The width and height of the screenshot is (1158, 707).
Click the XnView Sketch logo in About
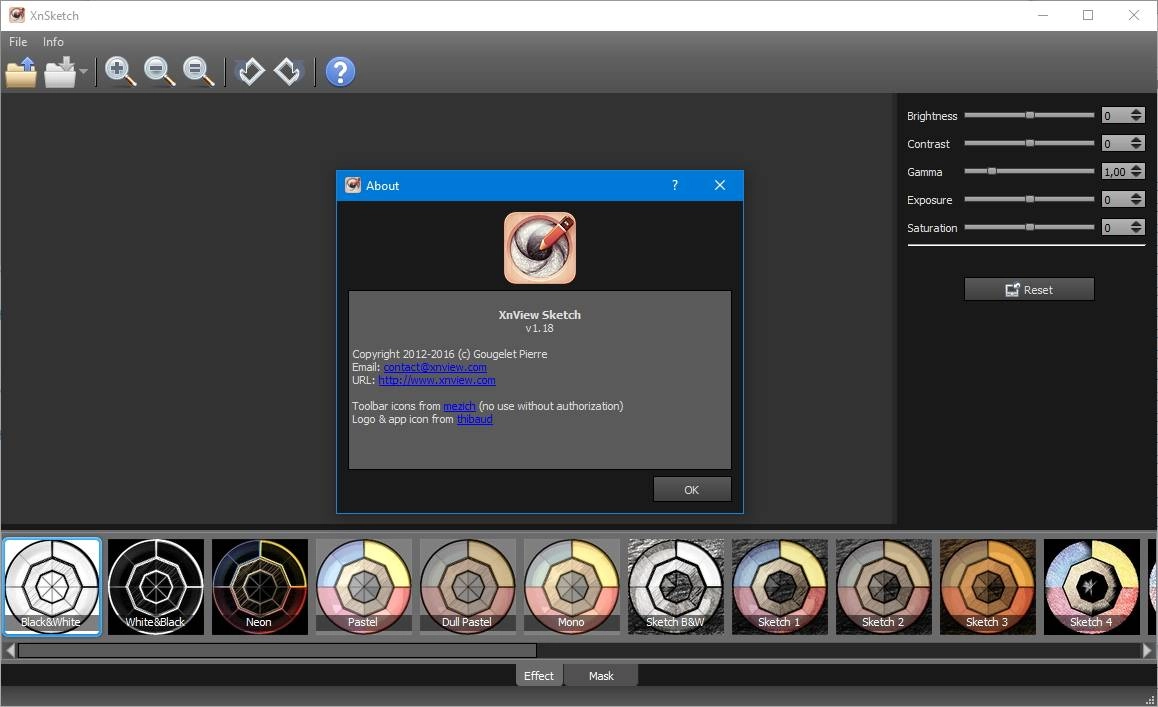(540, 248)
